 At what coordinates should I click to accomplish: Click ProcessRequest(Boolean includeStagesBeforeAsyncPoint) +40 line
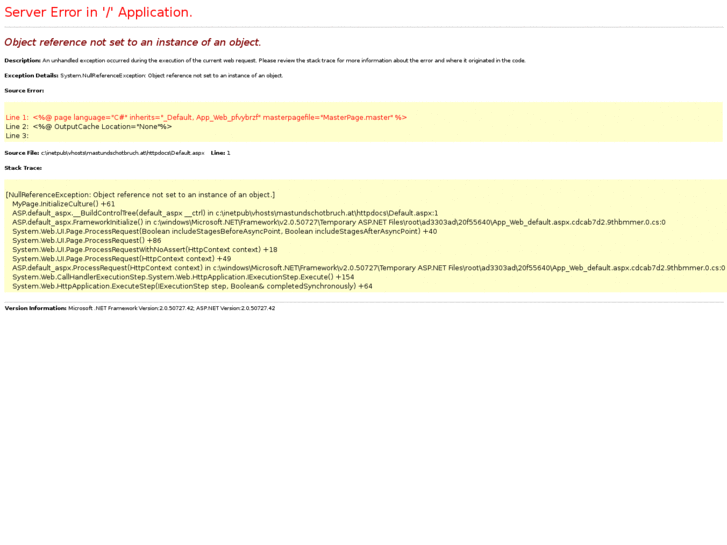pyautogui.click(x=224, y=231)
